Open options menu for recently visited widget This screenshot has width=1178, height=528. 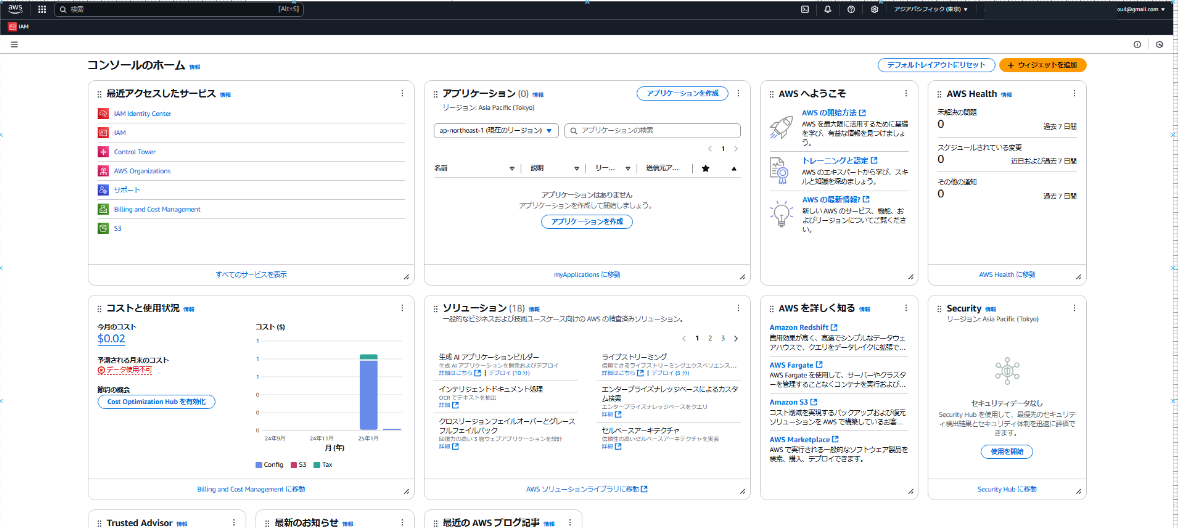(x=402, y=94)
